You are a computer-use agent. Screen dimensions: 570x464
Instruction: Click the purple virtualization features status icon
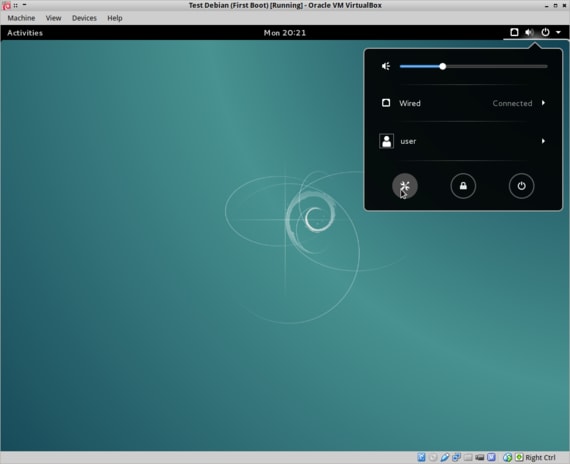coord(491,457)
